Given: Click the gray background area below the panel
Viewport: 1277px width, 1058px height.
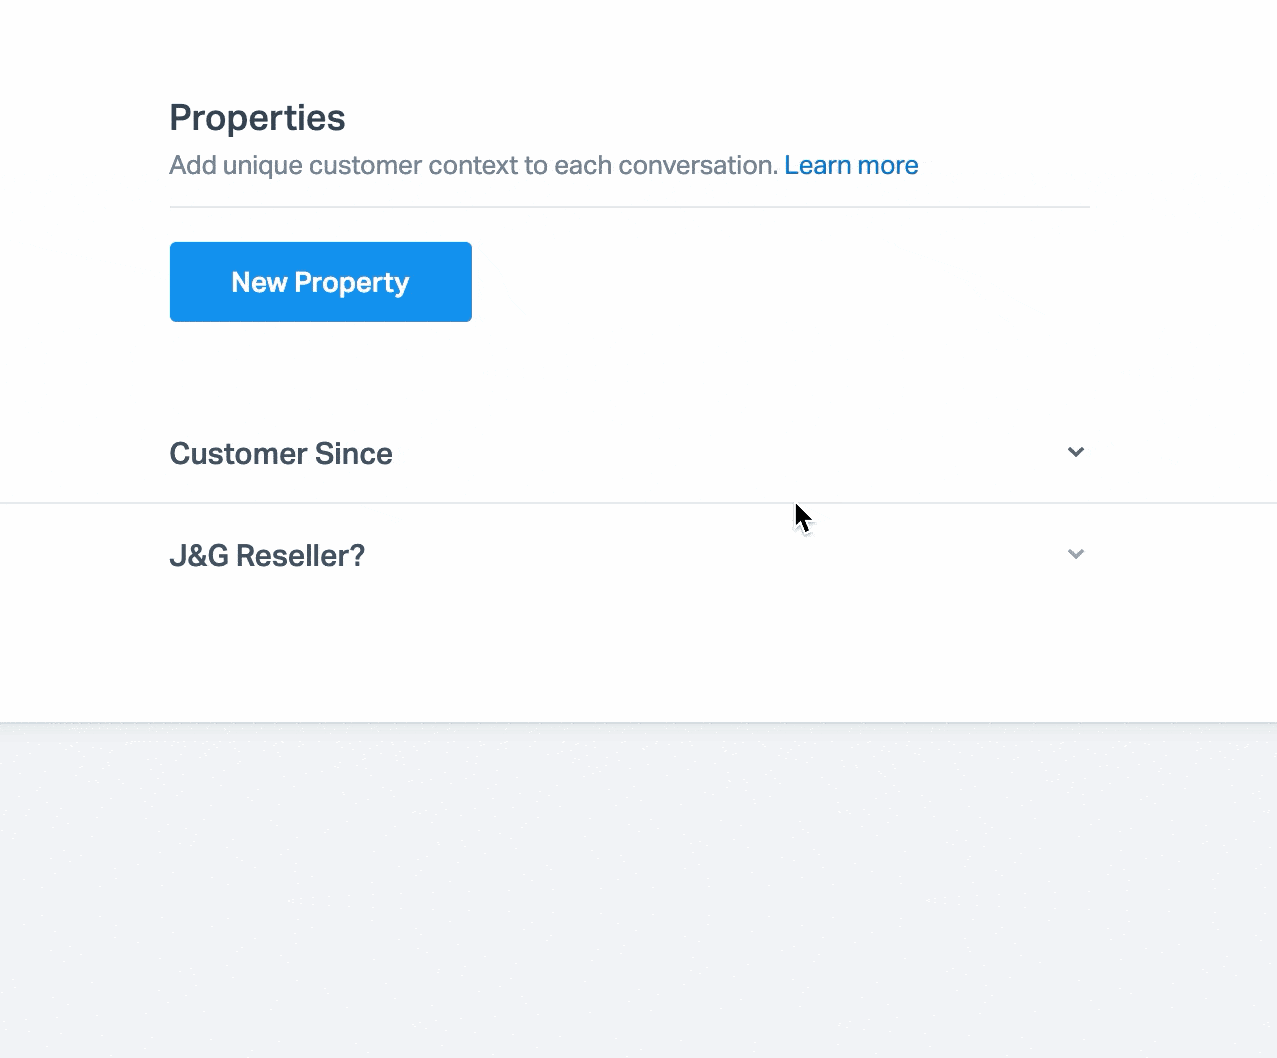Looking at the screenshot, I should coord(638,890).
